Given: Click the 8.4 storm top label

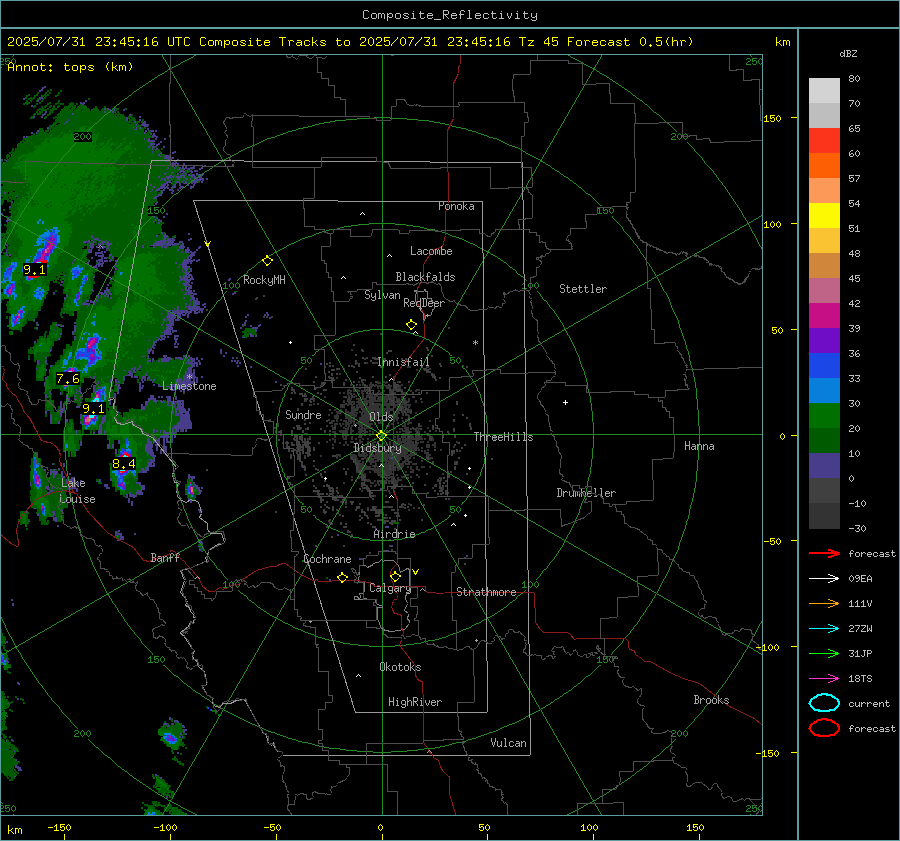Looking at the screenshot, I should tap(124, 464).
